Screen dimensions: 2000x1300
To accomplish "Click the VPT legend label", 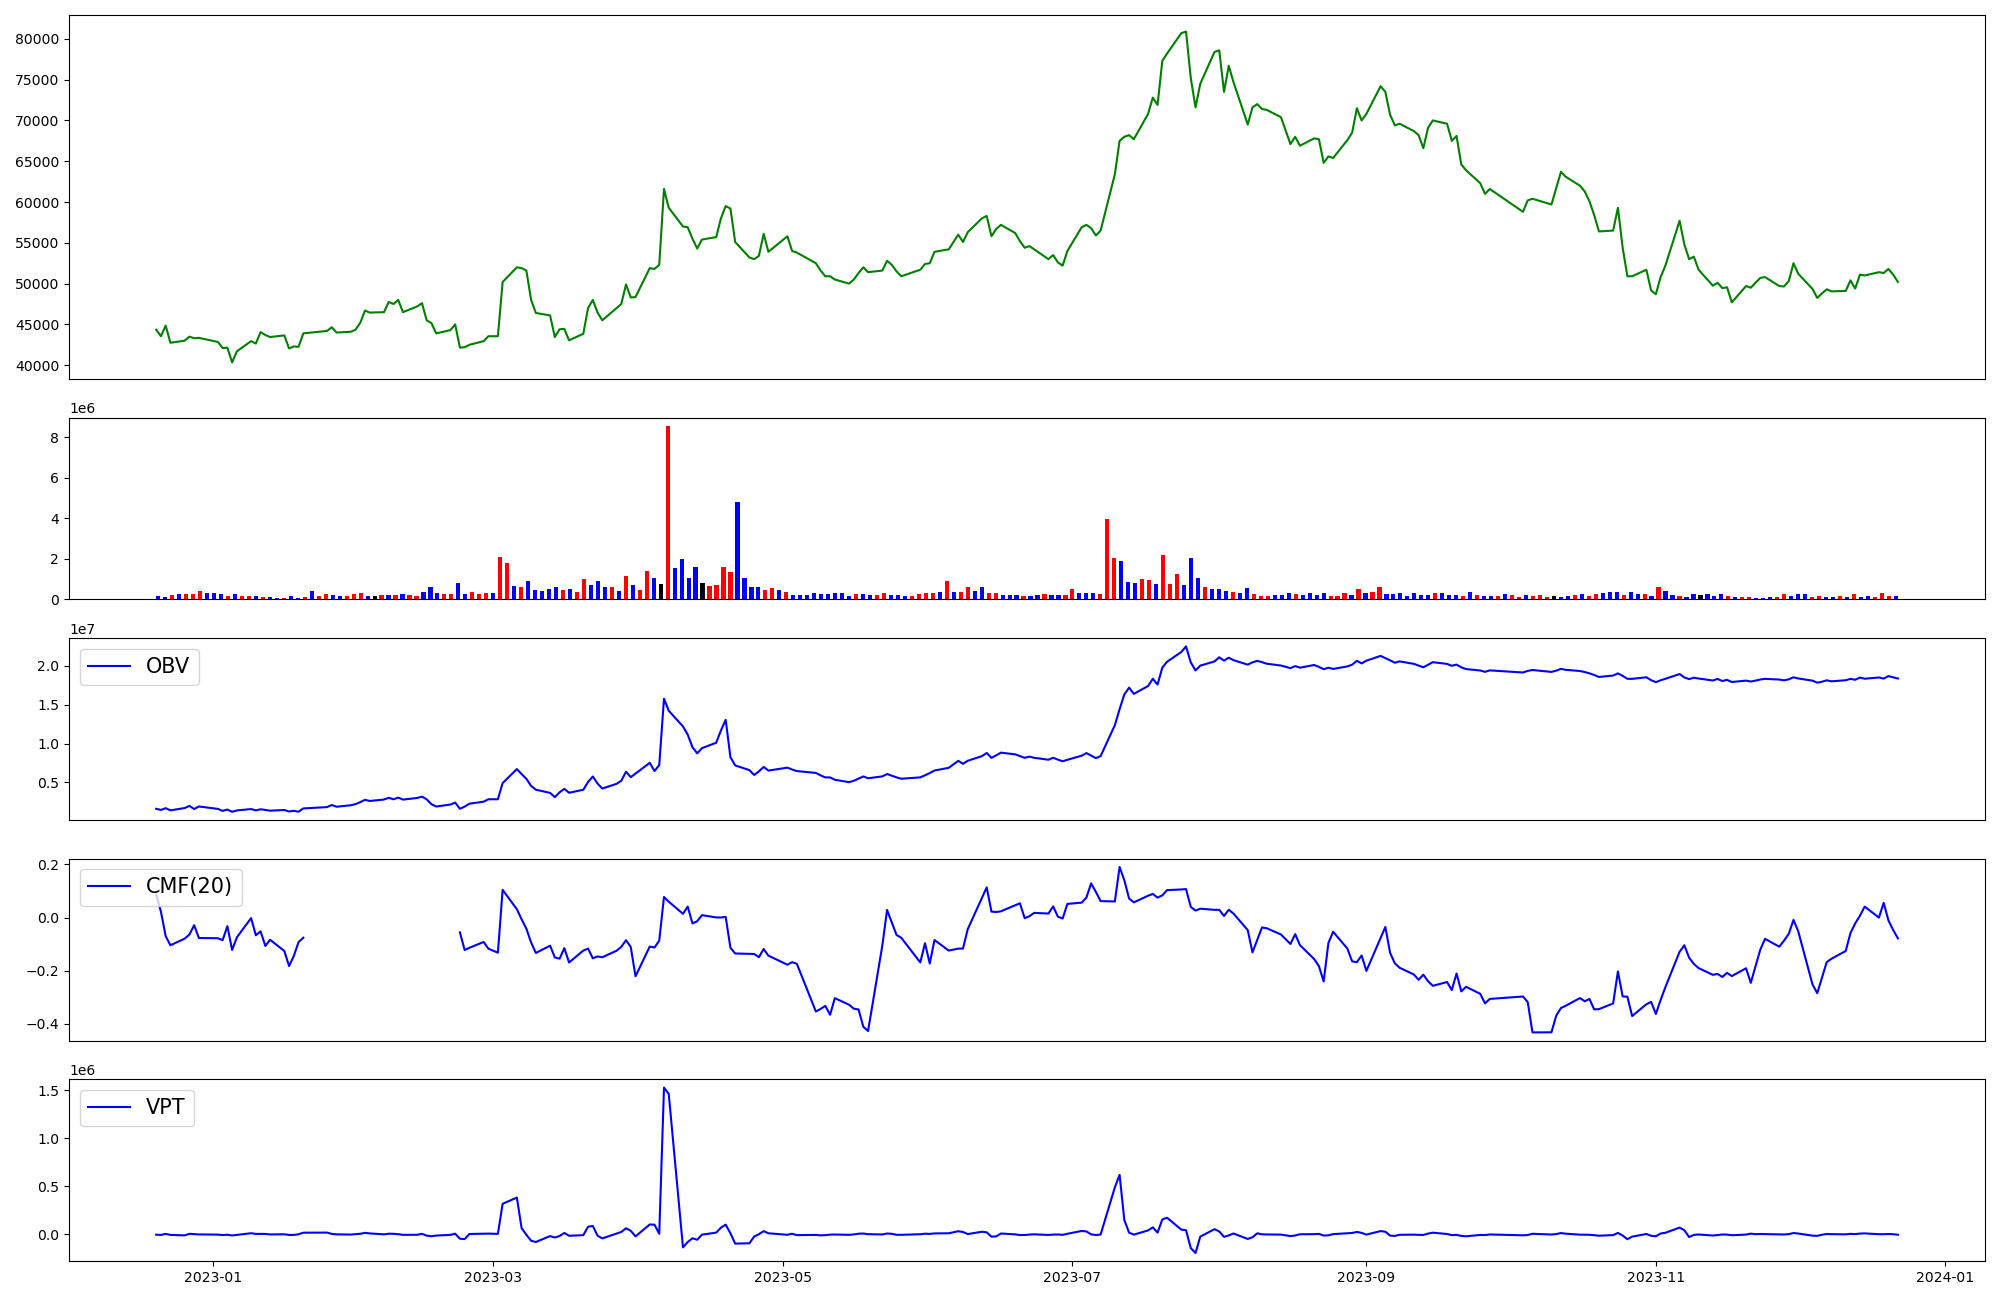I will (165, 1107).
